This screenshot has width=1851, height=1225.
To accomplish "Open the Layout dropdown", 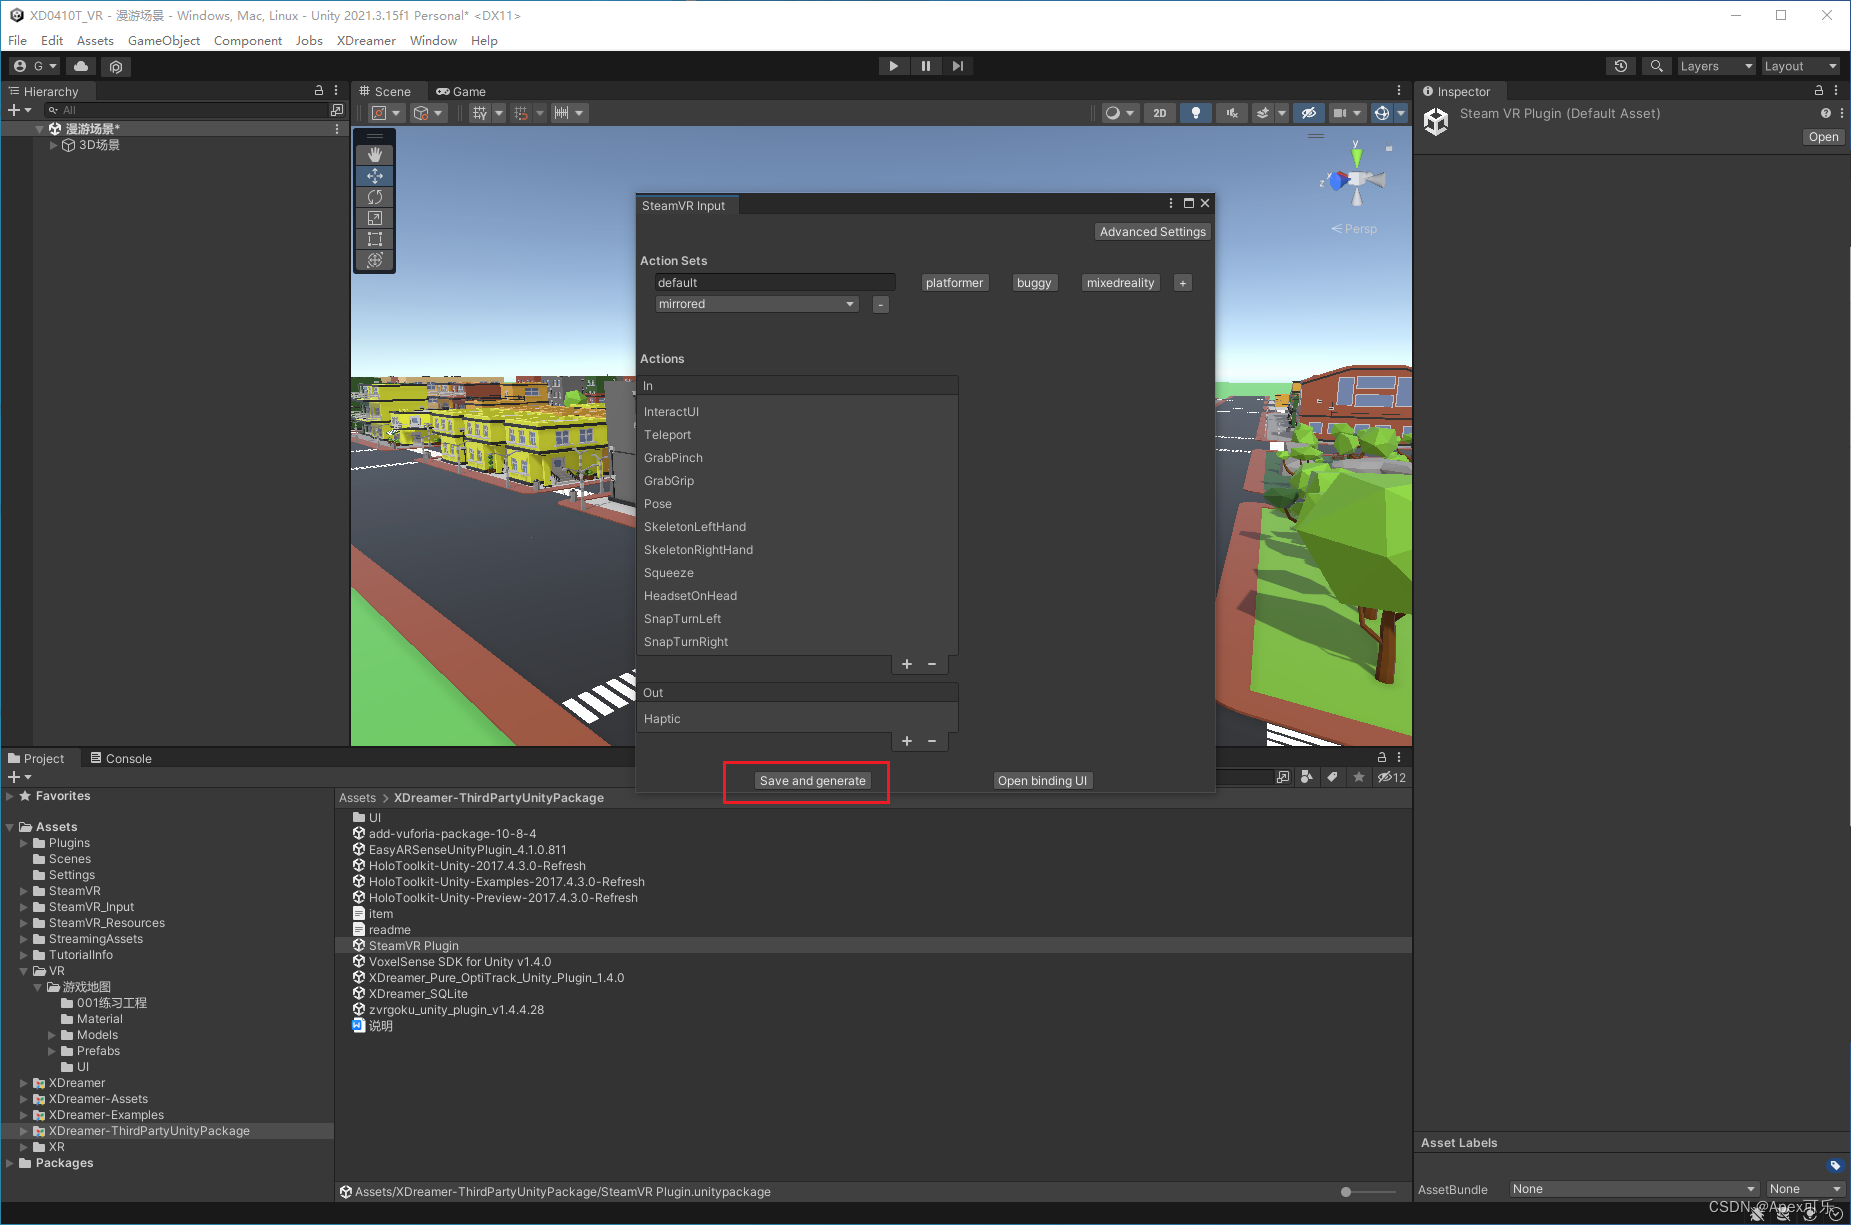I will (1800, 66).
